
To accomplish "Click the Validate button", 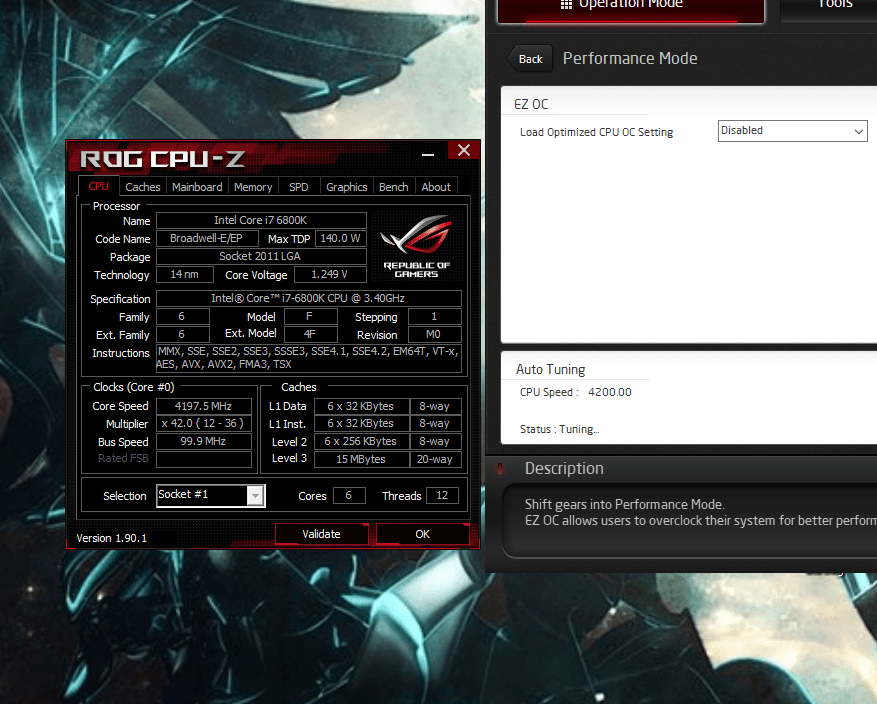I will pos(322,534).
